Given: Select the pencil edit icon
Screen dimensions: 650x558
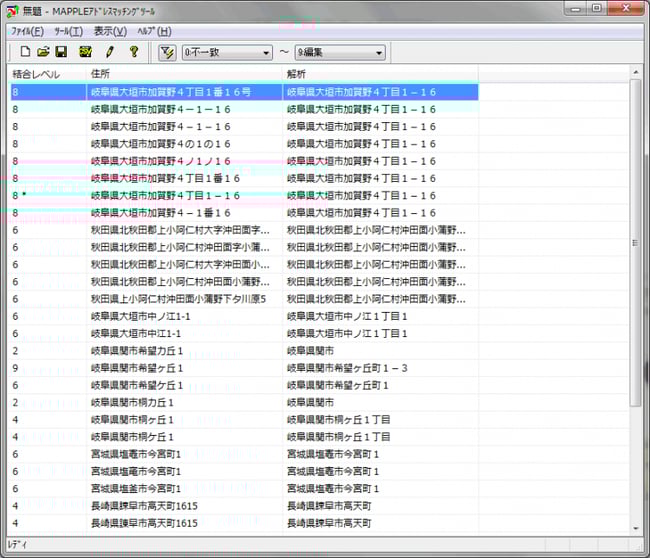Looking at the screenshot, I should click(109, 52).
